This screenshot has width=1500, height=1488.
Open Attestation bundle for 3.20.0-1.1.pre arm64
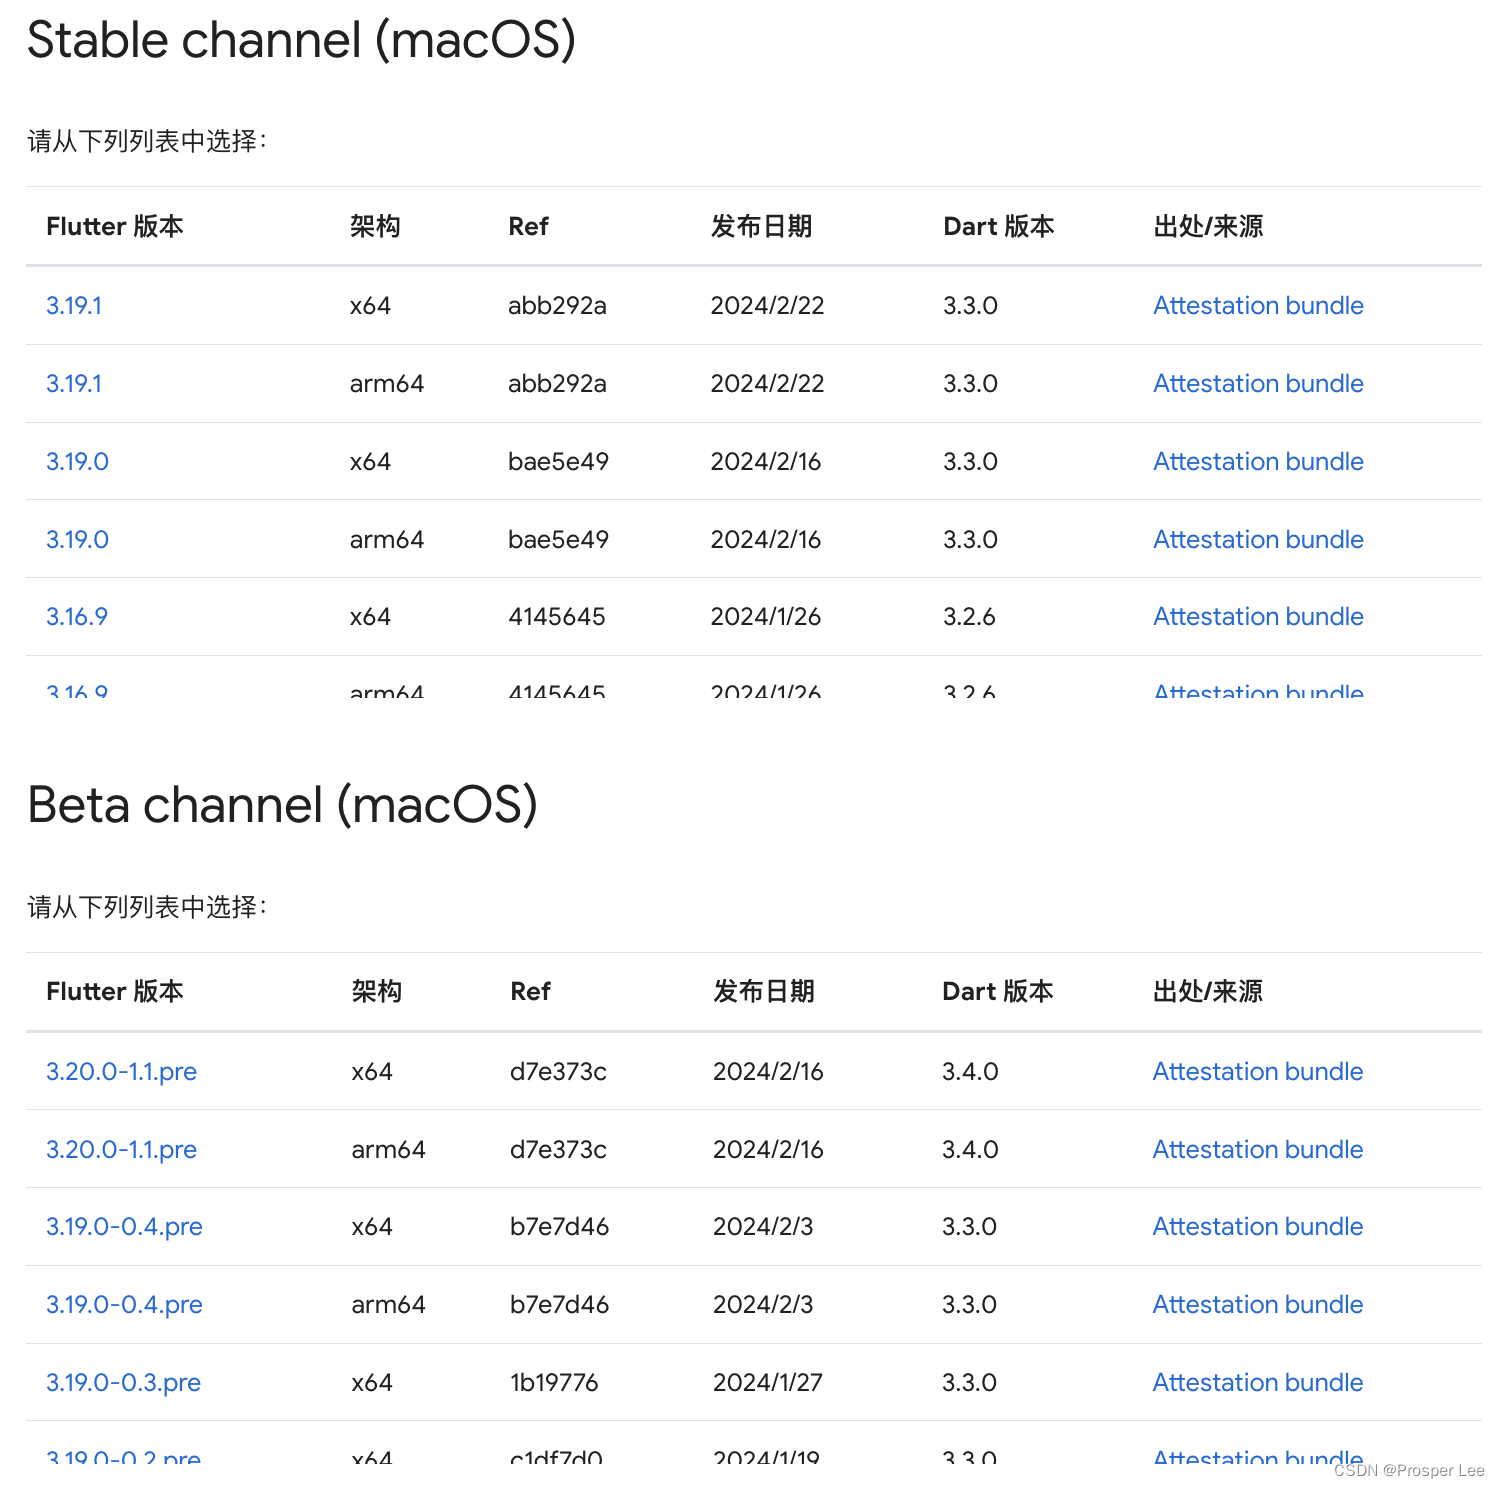click(x=1258, y=1150)
